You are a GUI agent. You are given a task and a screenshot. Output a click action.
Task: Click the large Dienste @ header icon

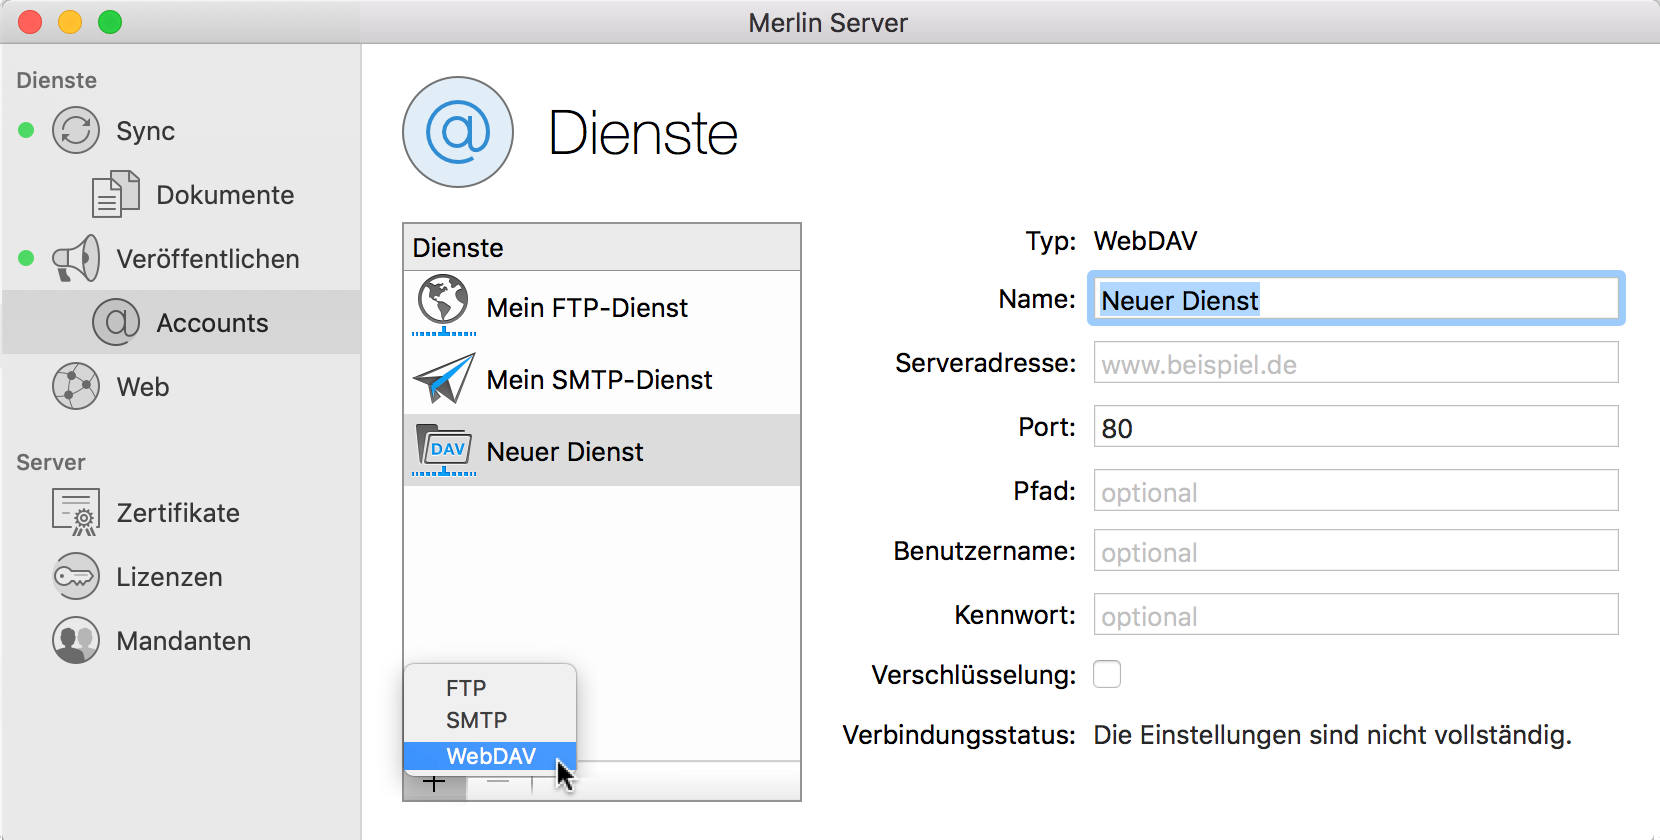tap(458, 132)
